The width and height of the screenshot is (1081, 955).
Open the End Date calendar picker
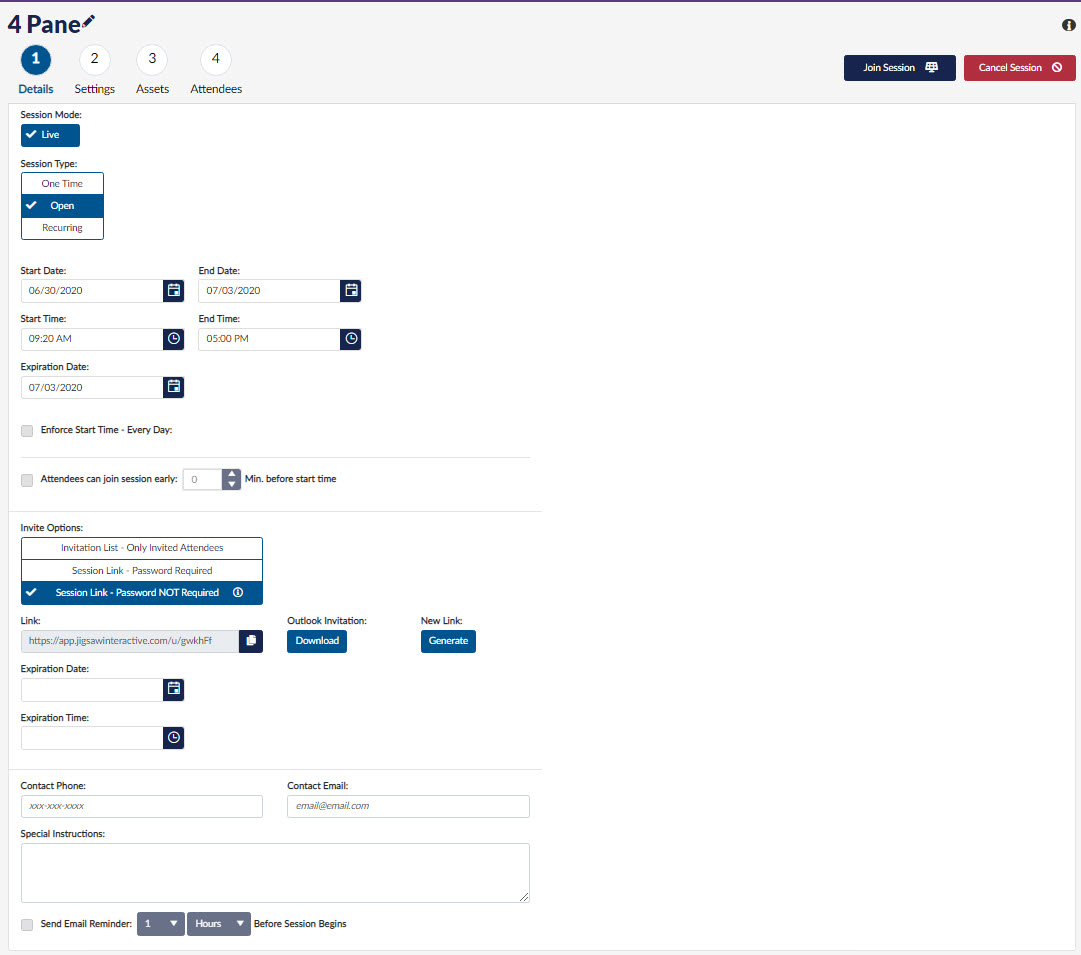tap(351, 291)
